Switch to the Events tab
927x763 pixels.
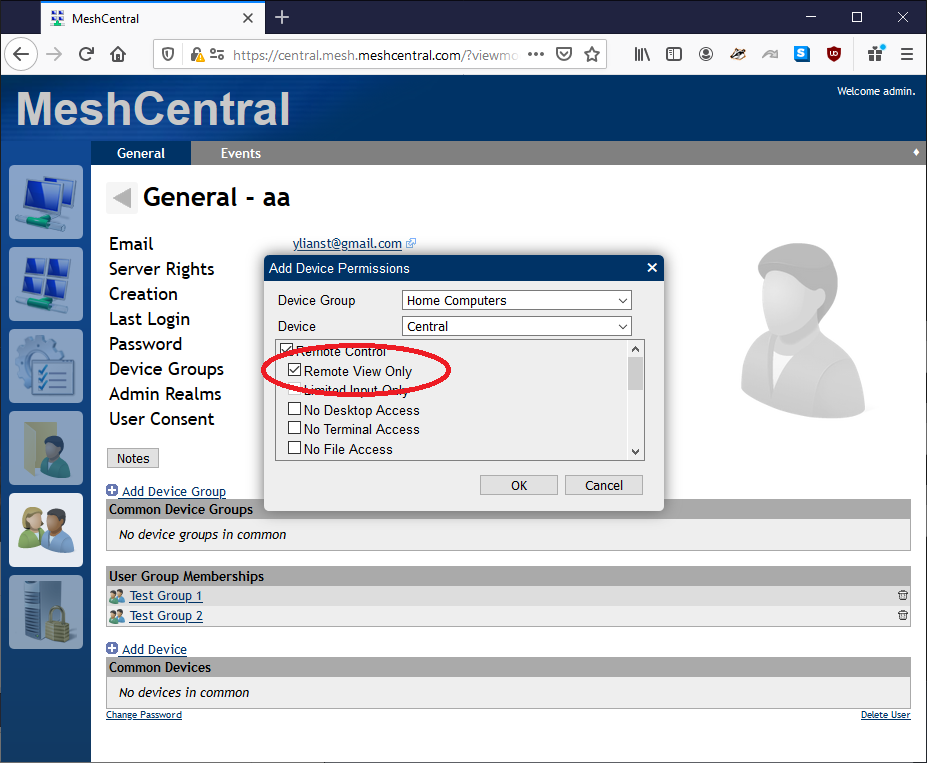241,153
